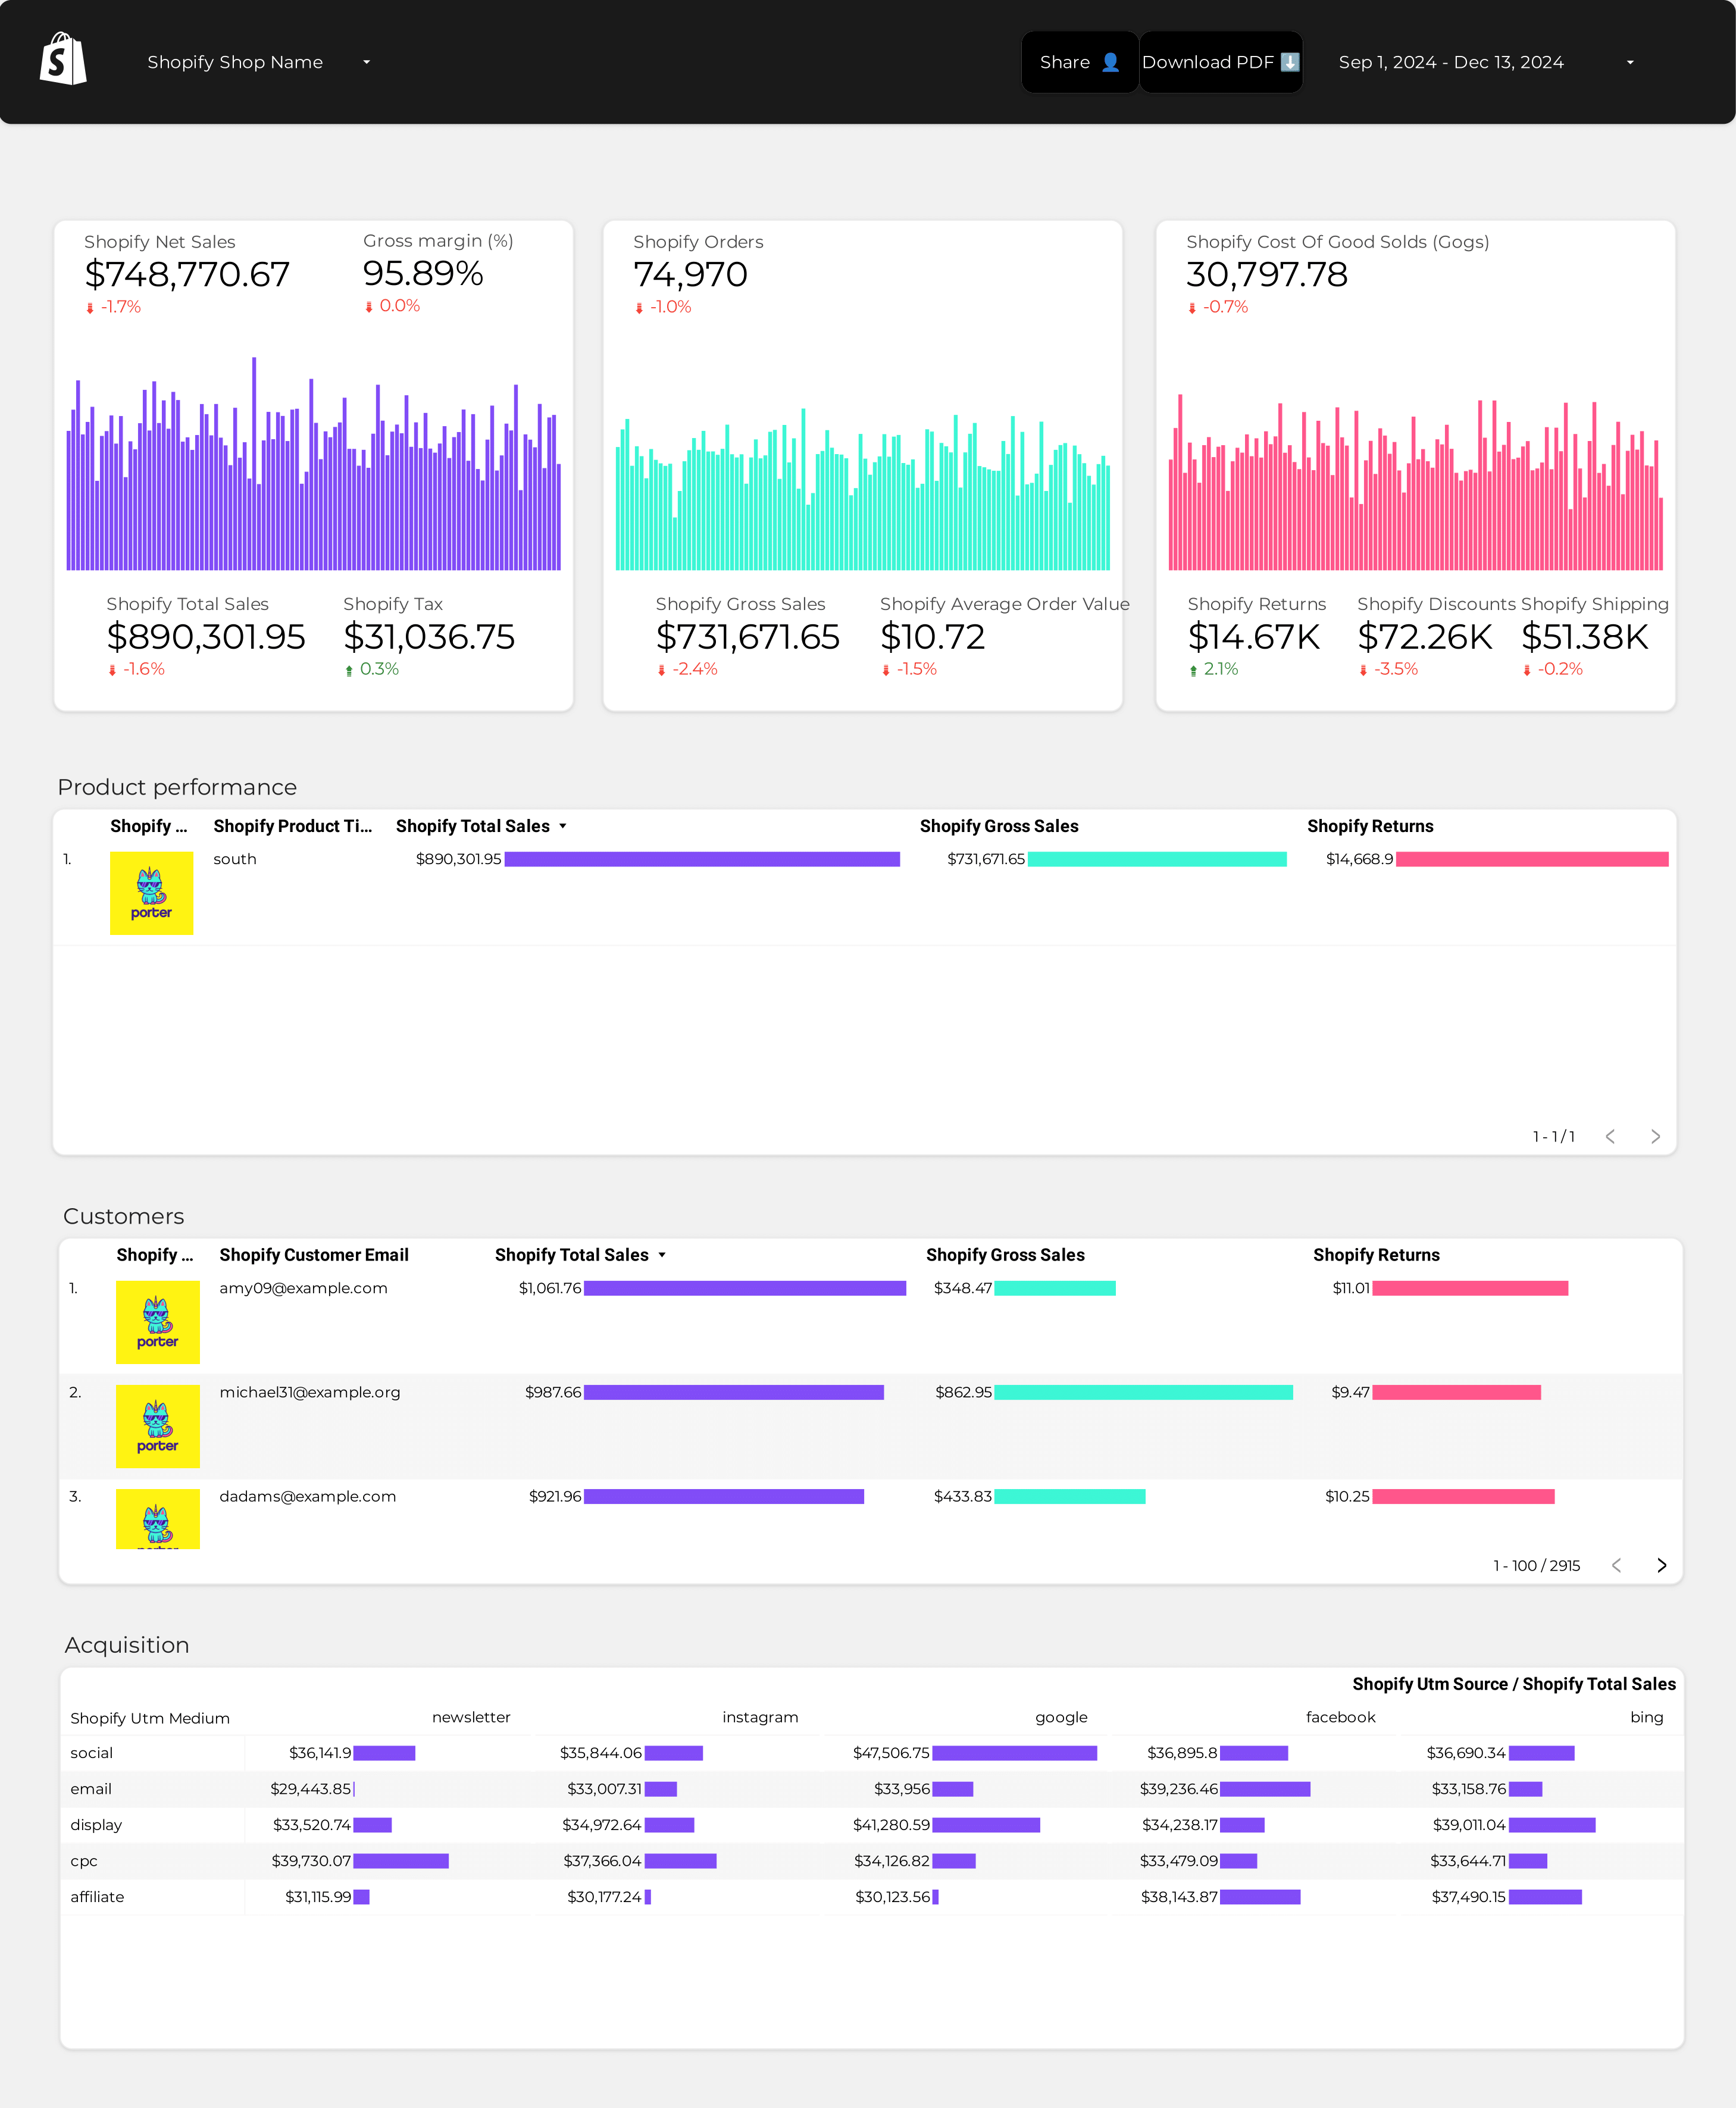The height and width of the screenshot is (2108, 1736).
Task: Click the purple $890,301.95 bar in Product table
Action: pos(702,859)
